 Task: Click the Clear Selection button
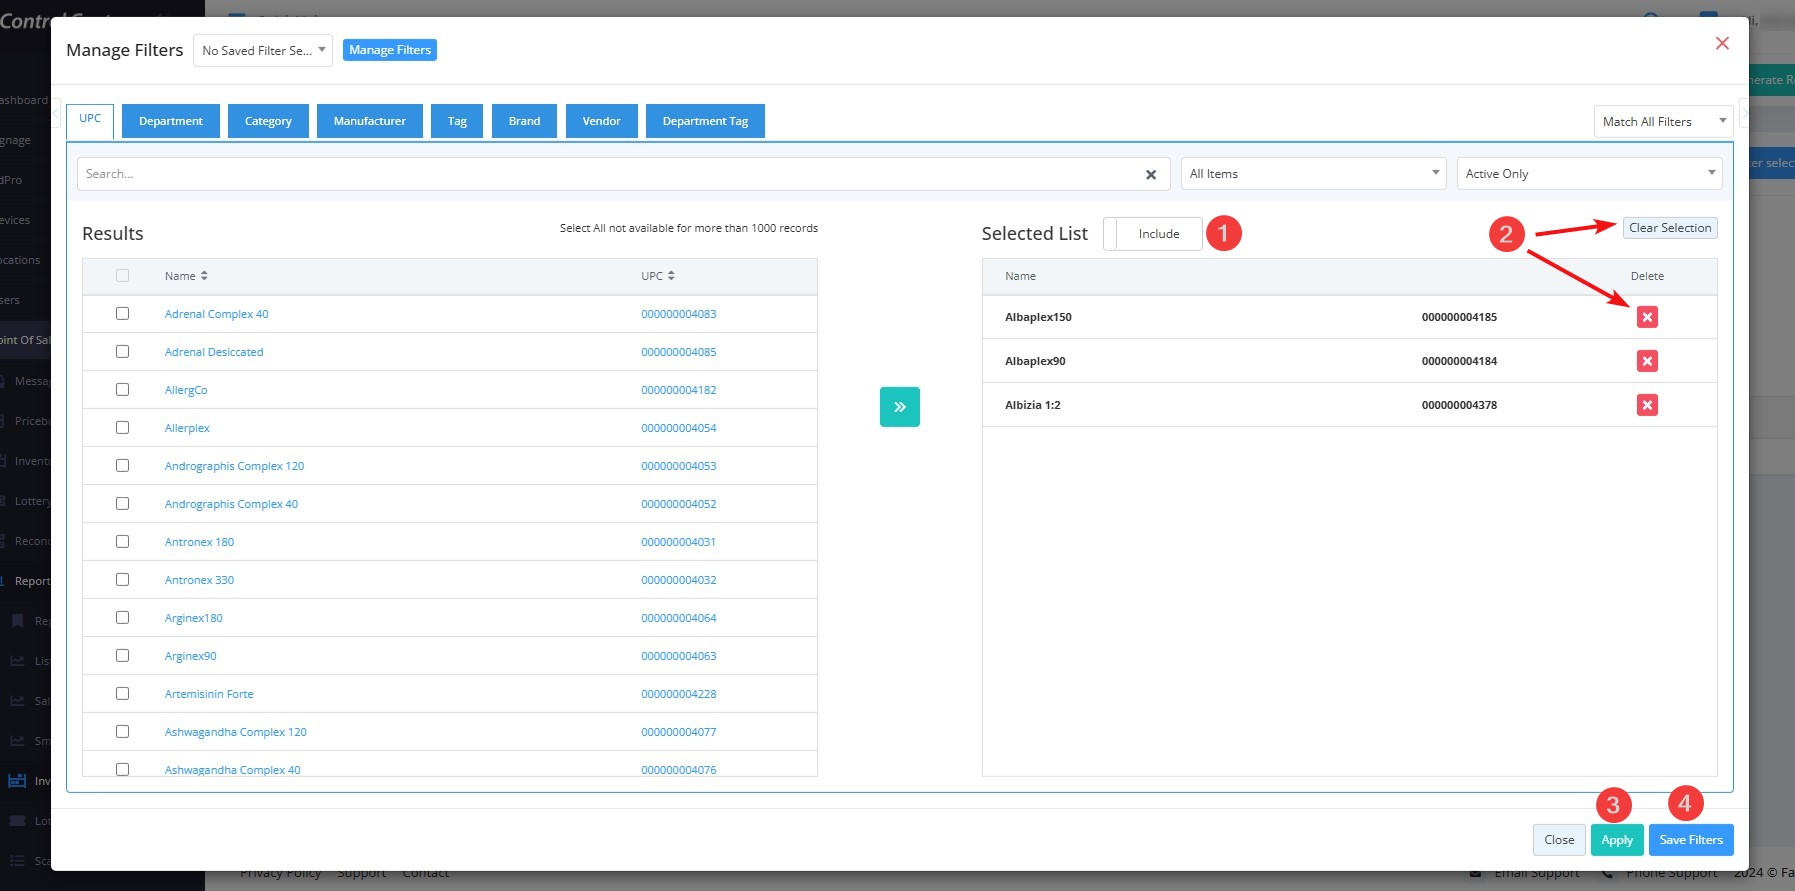[x=1670, y=228]
